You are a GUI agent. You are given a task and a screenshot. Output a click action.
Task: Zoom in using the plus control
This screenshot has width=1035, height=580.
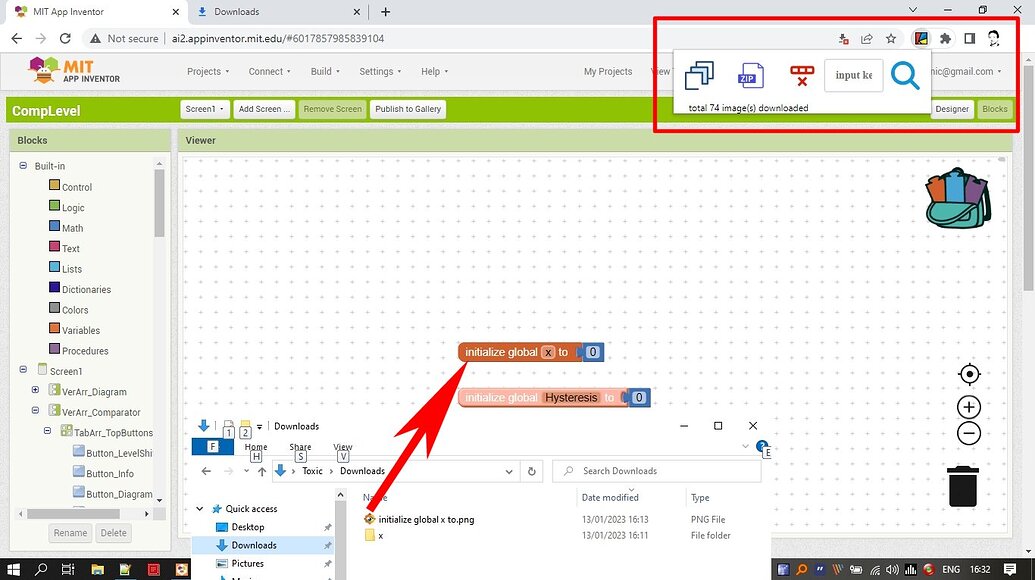[x=968, y=407]
